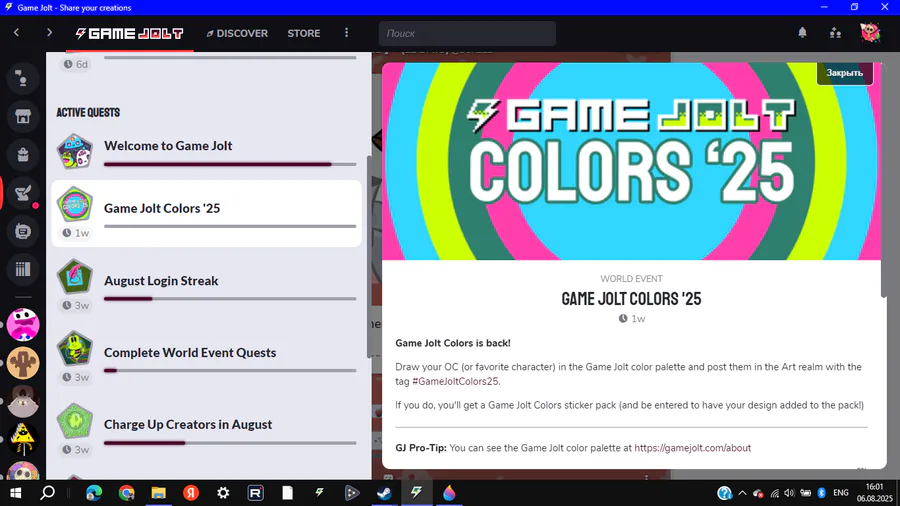Open Google Chrome from the taskbar
Screen dimensions: 900x506
126,493
